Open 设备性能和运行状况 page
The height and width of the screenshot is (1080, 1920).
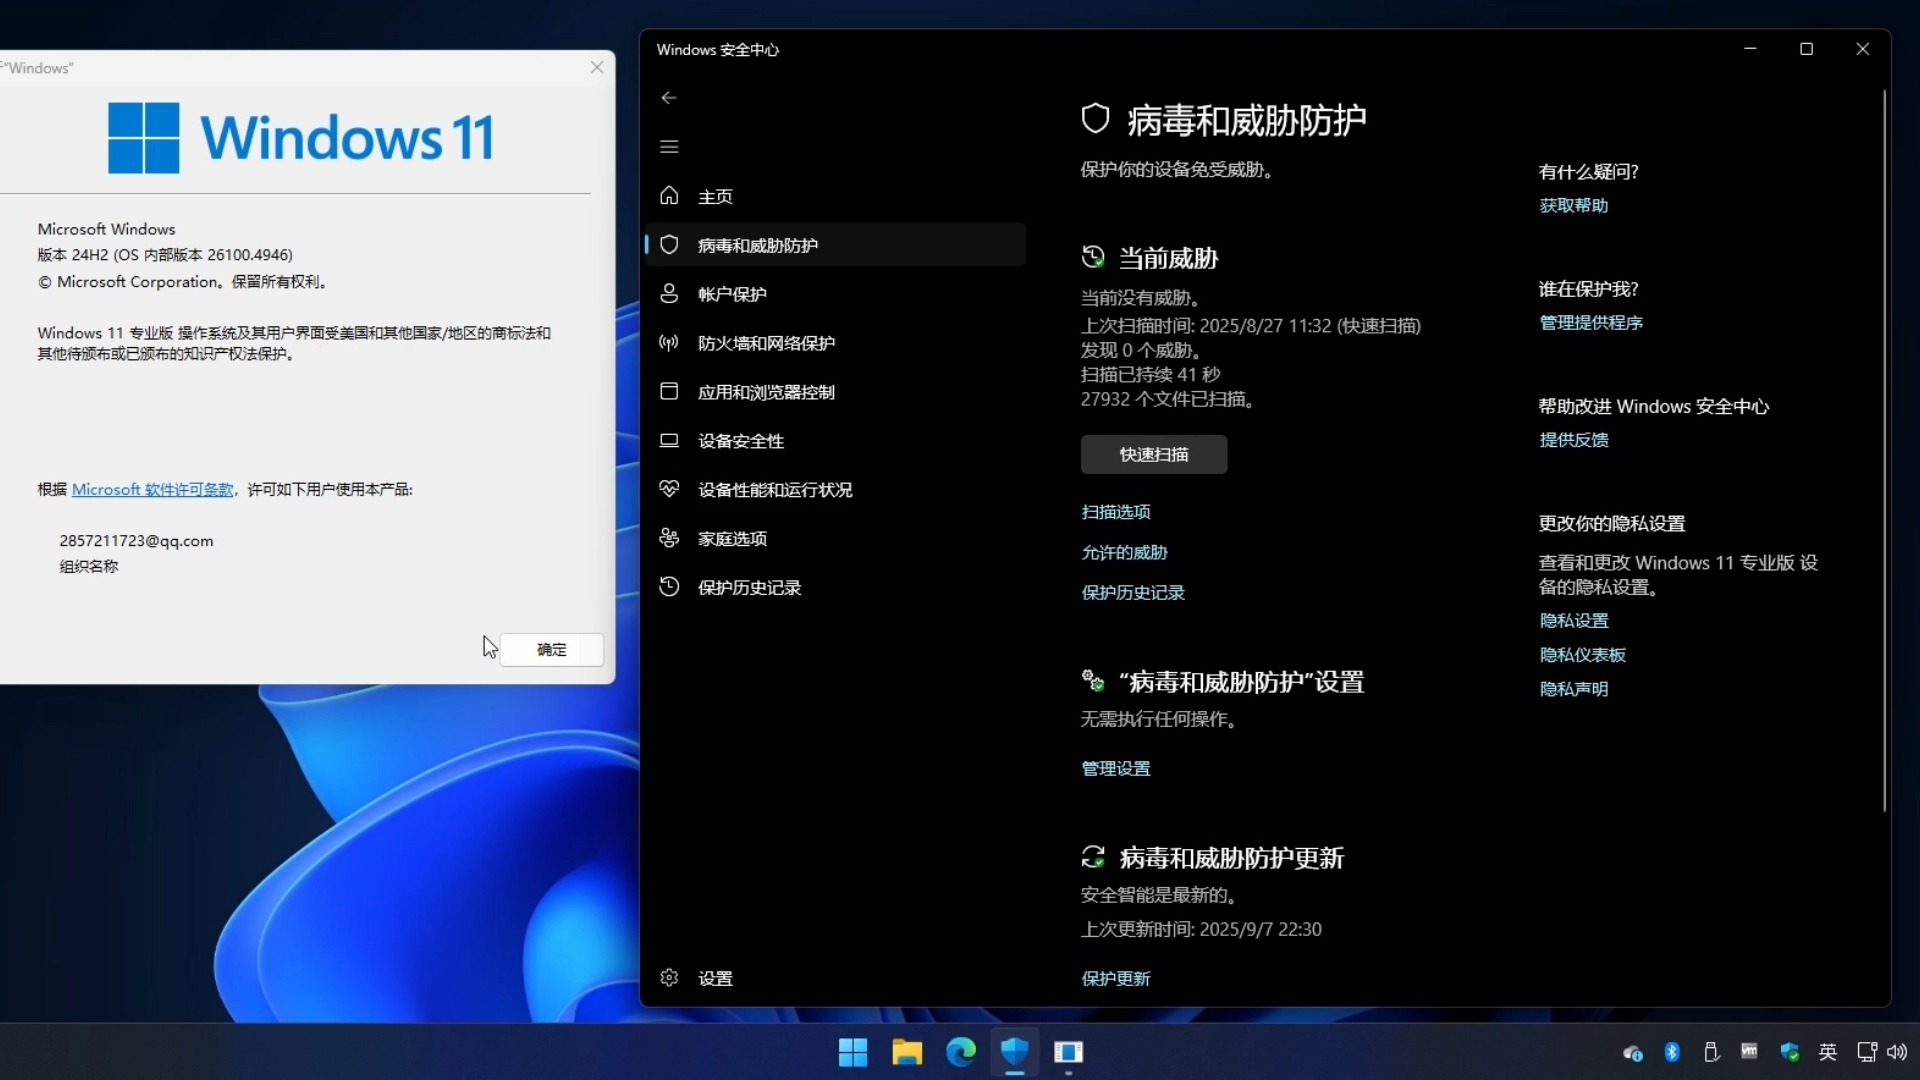tap(835, 490)
